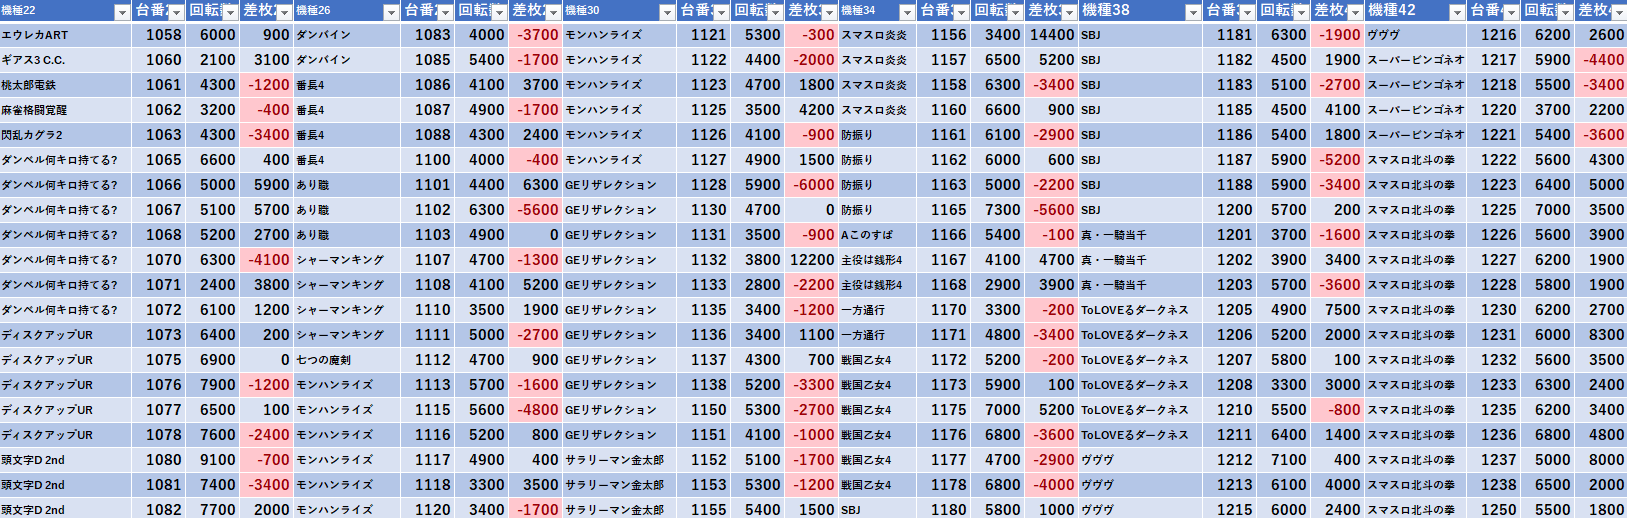Open 差枚 filter dropdown above -3700
The width and height of the screenshot is (1627, 518).
tap(553, 12)
